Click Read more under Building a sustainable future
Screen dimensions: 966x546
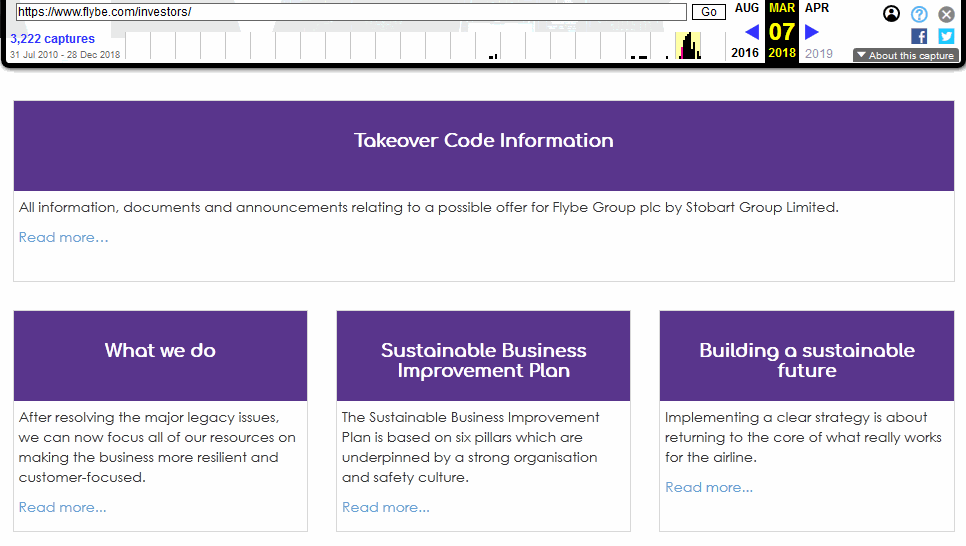(x=708, y=488)
